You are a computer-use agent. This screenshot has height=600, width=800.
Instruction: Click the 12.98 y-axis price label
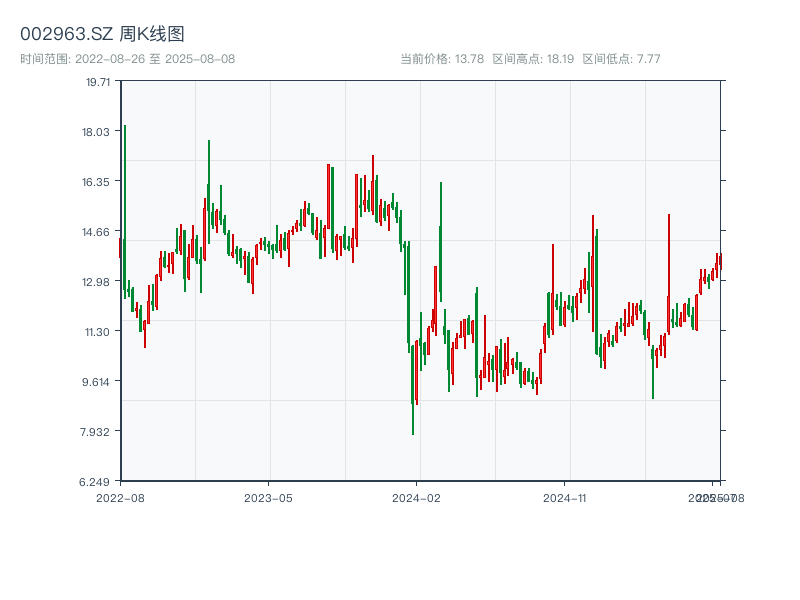point(99,282)
